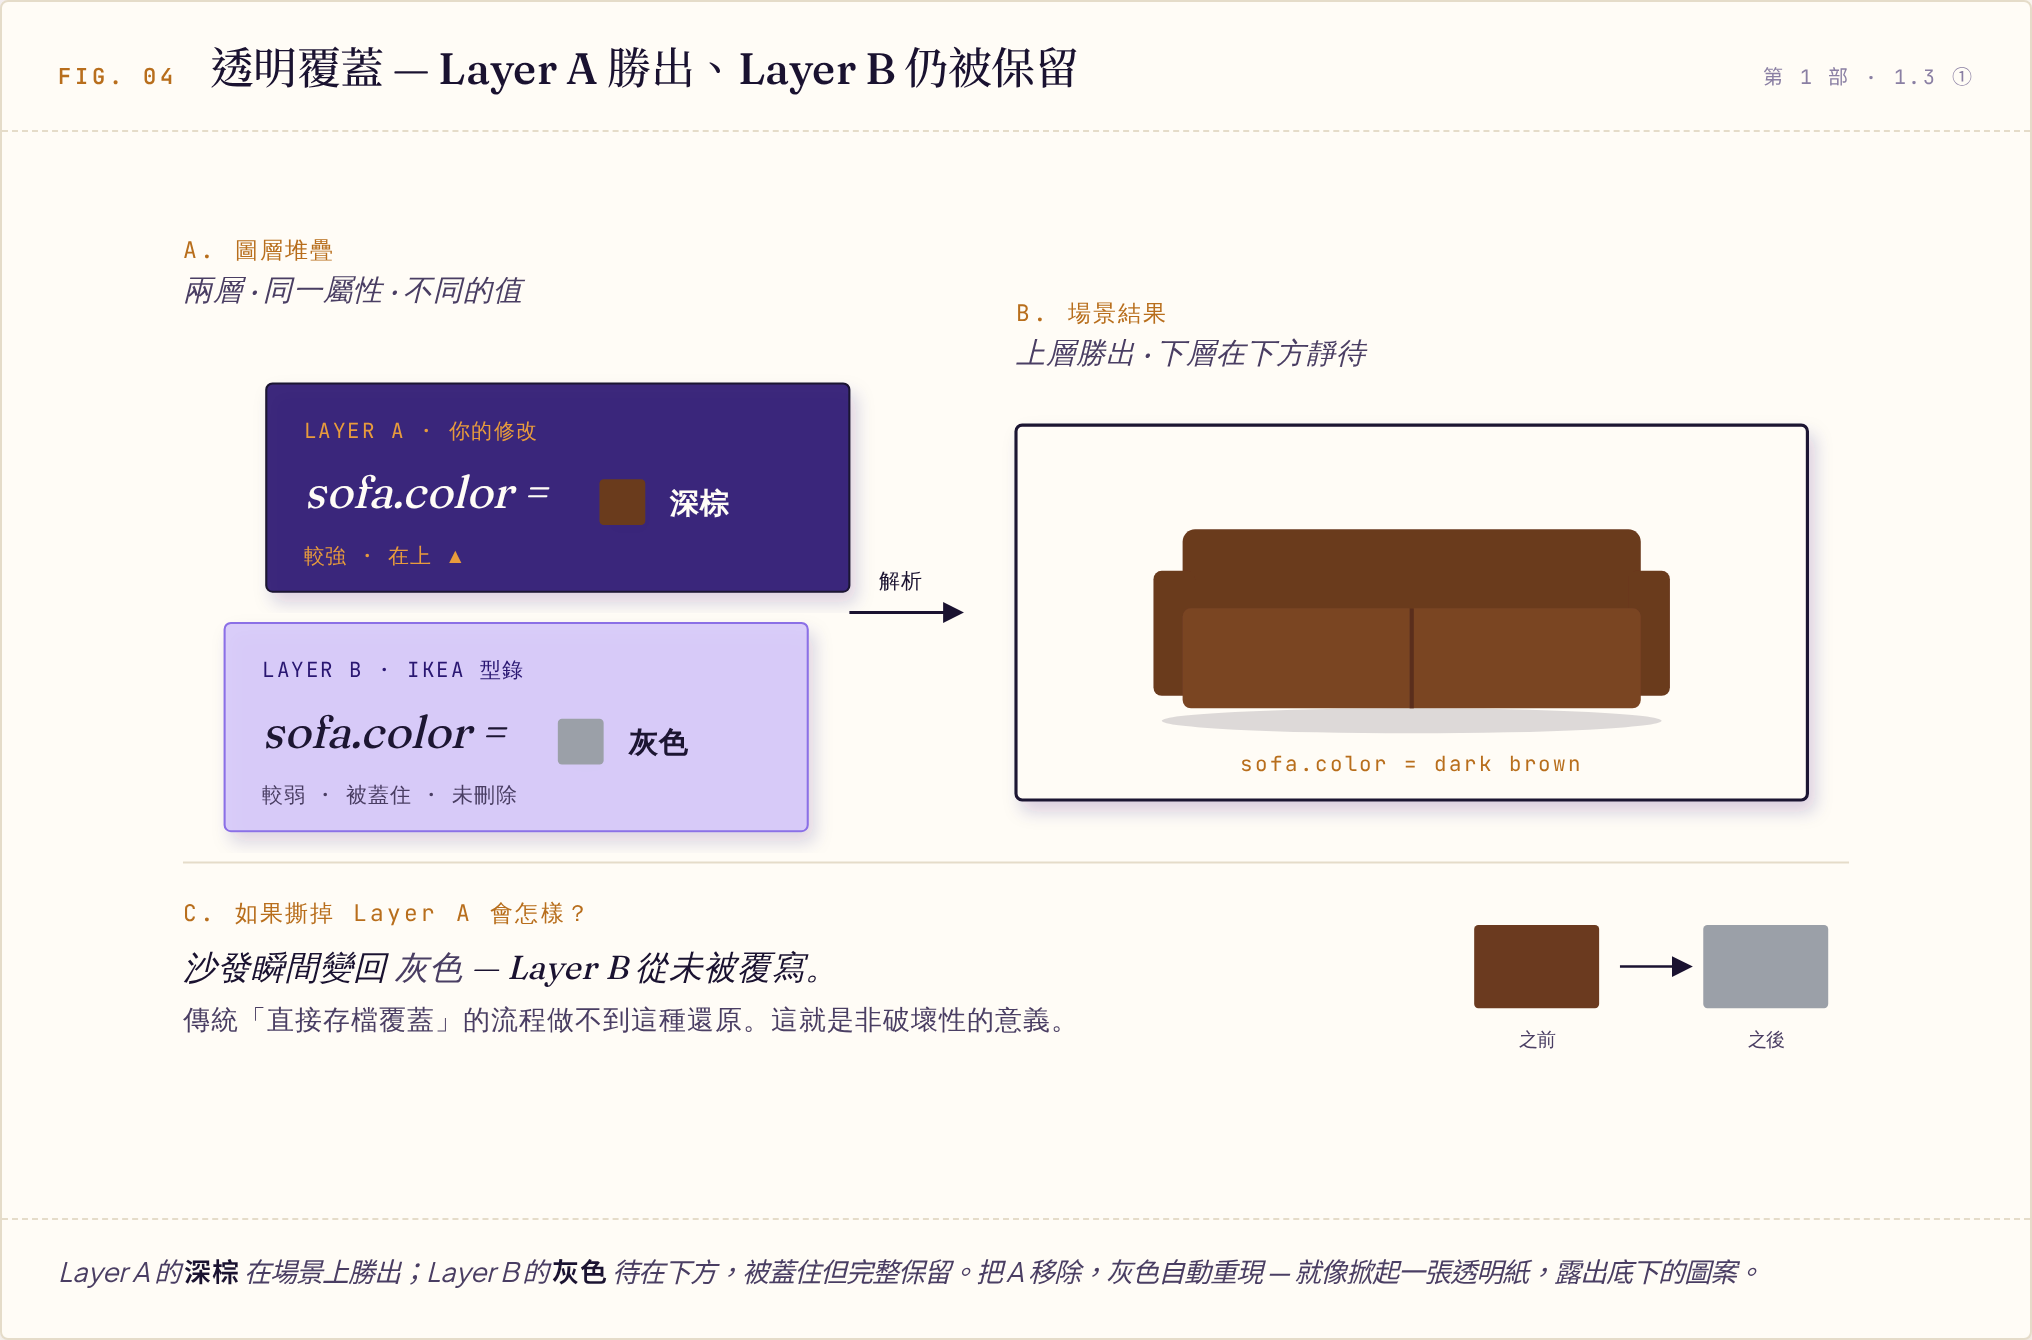Viewport: 2032px width, 1340px height.
Task: Click the 'FIG. 04' label
Action: [116, 77]
